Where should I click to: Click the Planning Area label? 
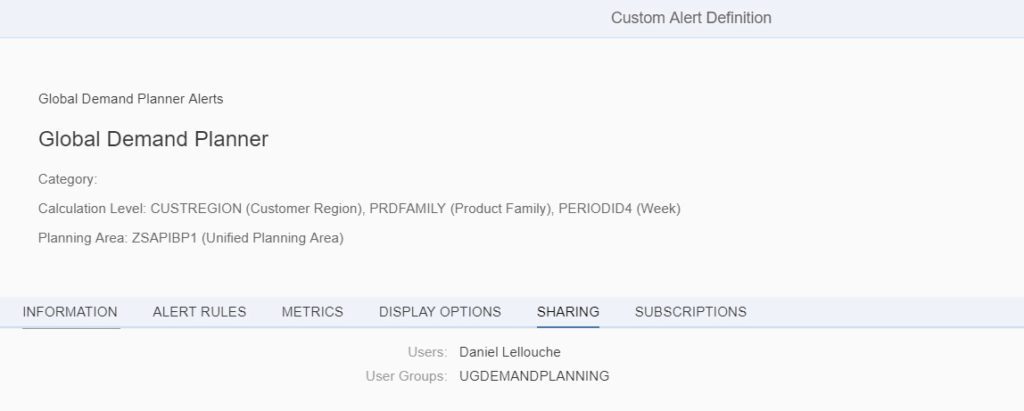83,238
